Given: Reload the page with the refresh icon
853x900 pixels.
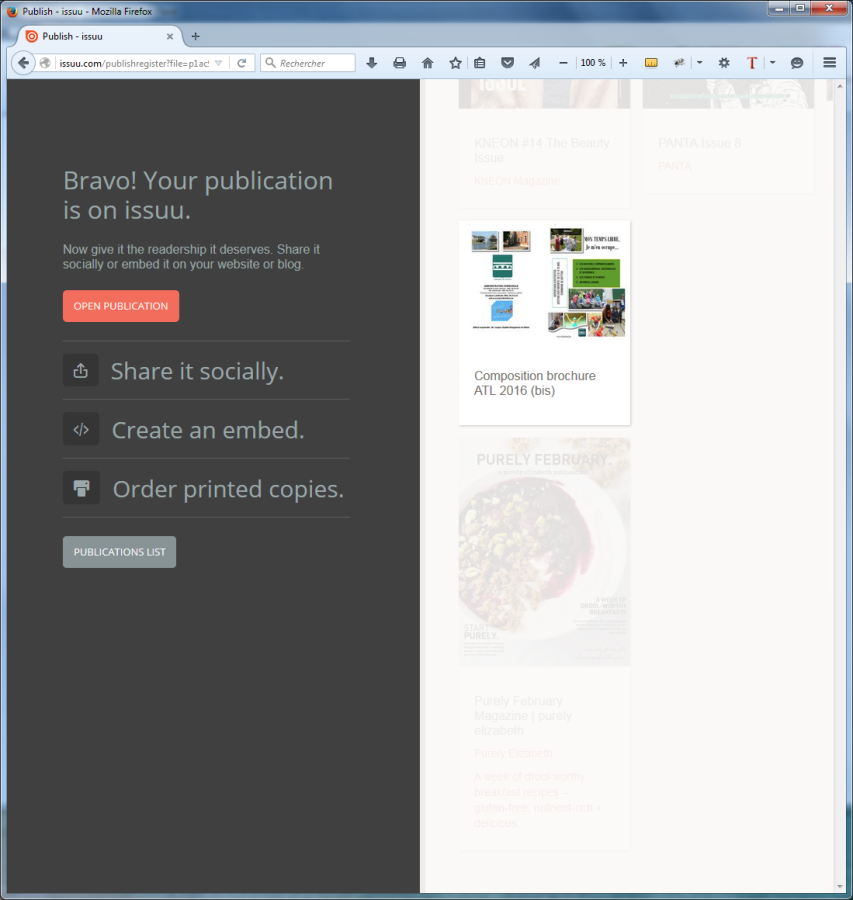Looking at the screenshot, I should 242,63.
